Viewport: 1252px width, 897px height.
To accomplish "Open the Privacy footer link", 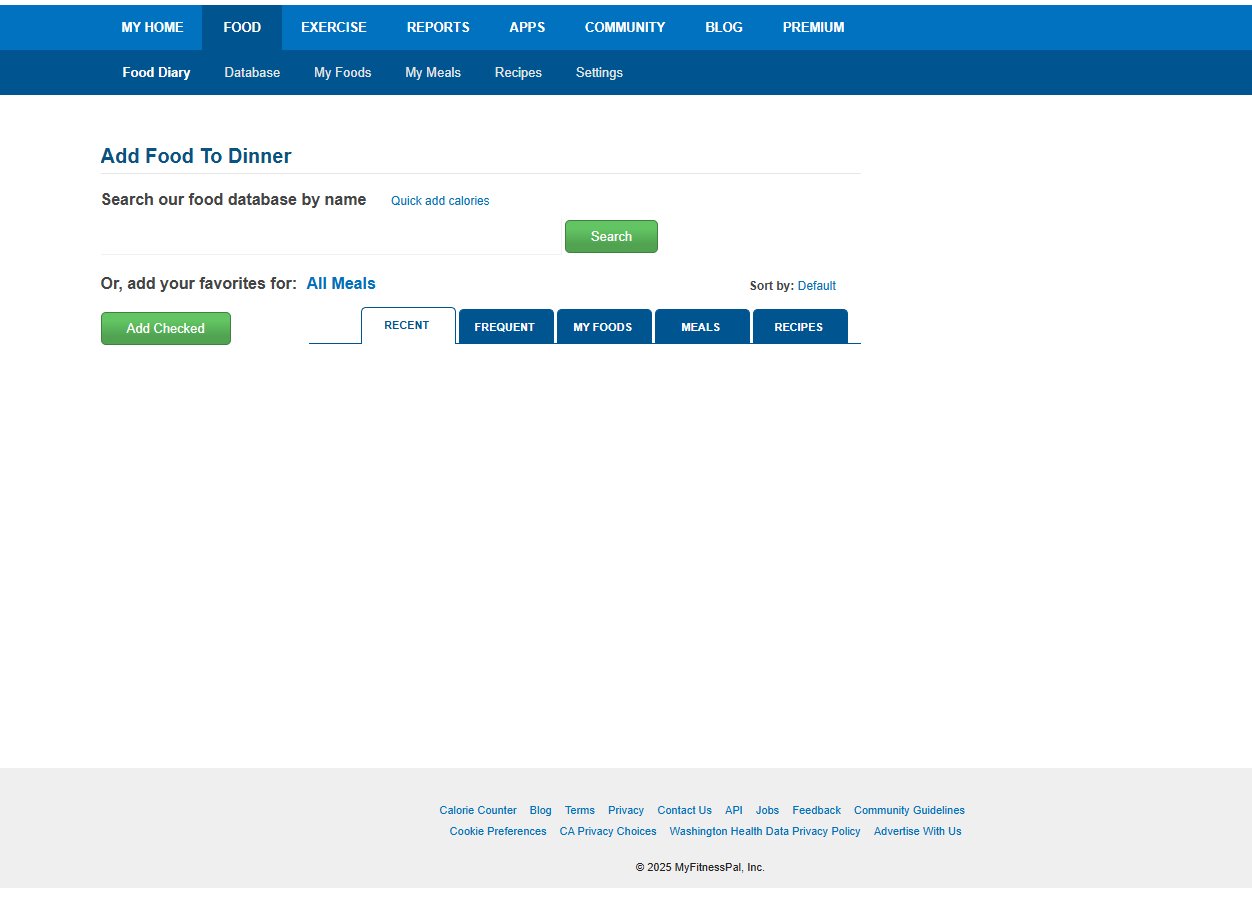I will pyautogui.click(x=626, y=810).
